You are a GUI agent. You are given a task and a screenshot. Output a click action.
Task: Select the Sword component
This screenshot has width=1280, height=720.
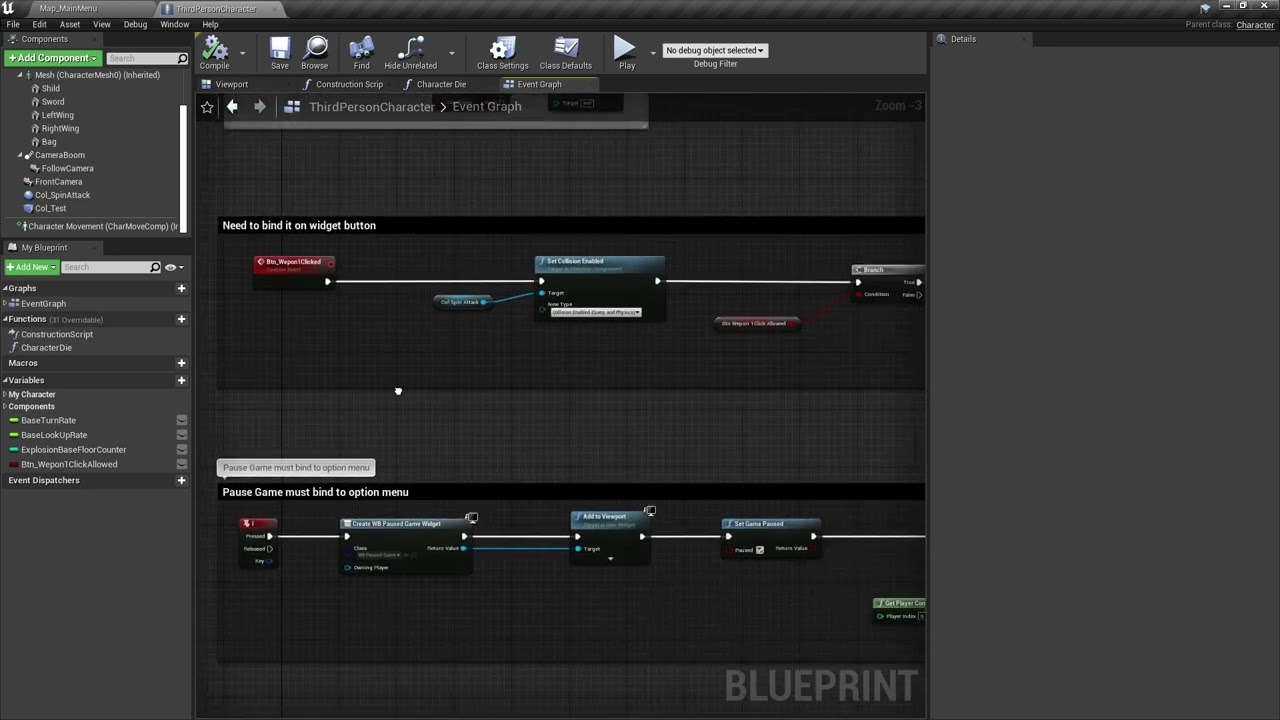pos(53,102)
